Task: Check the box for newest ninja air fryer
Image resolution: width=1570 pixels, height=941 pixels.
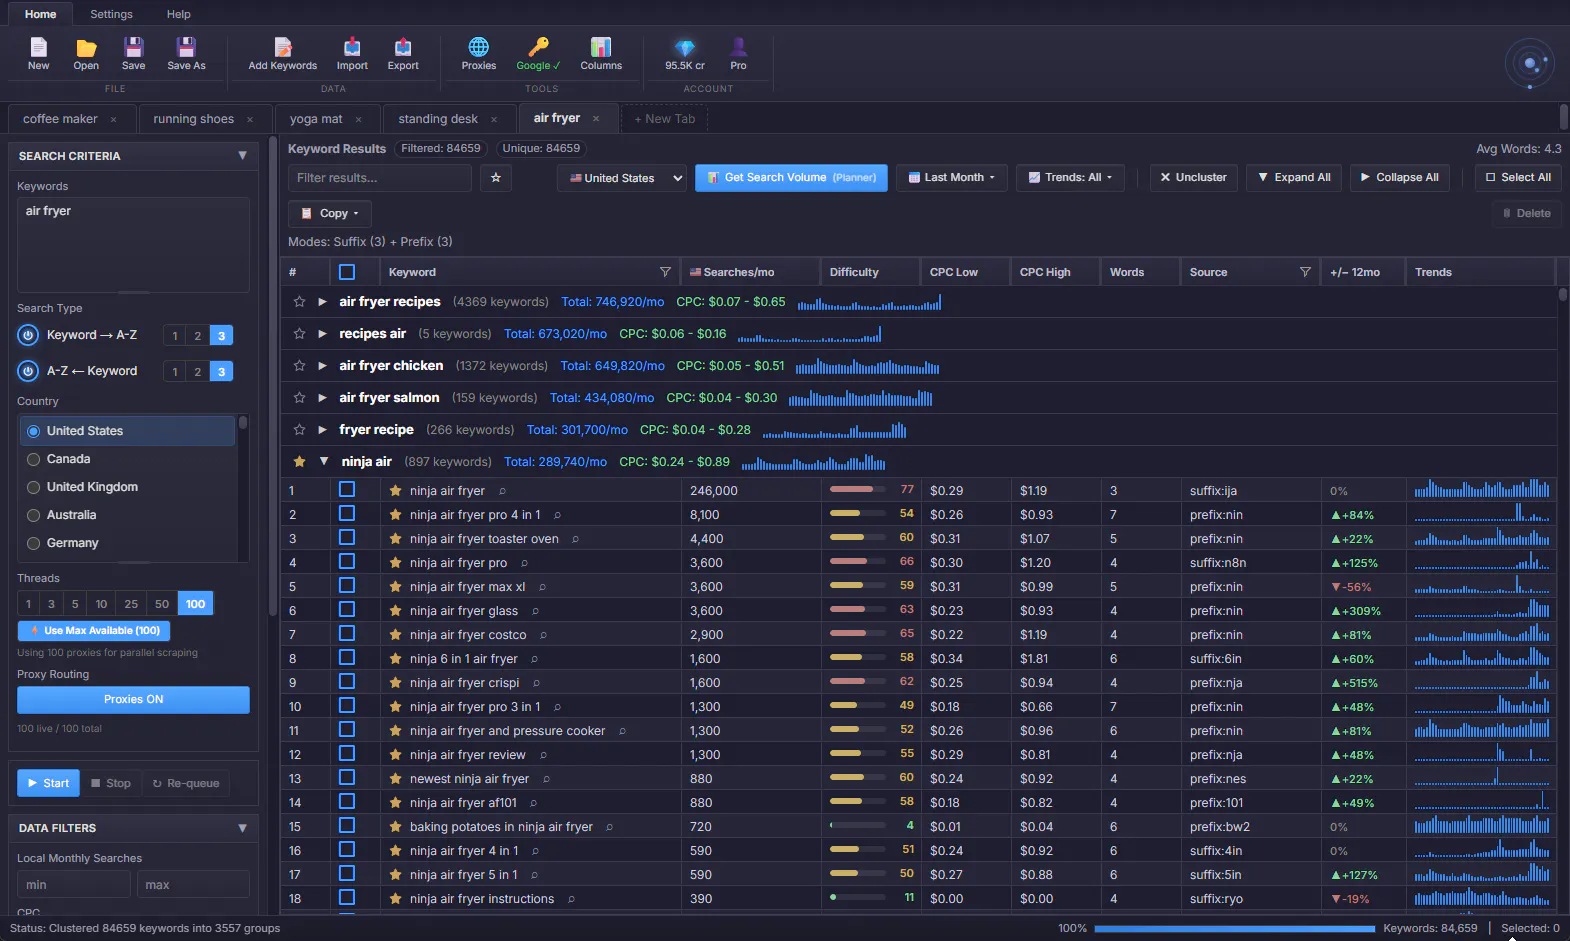Action: pyautogui.click(x=347, y=778)
